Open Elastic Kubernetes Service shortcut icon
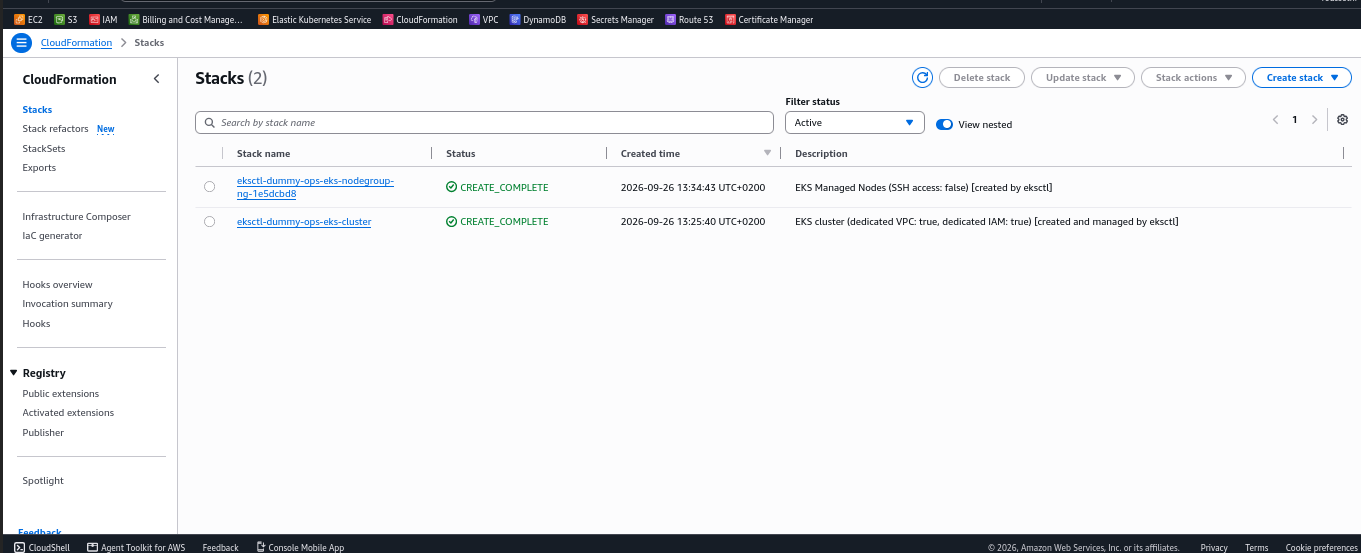Screen dimensions: 1361x553 point(263,19)
